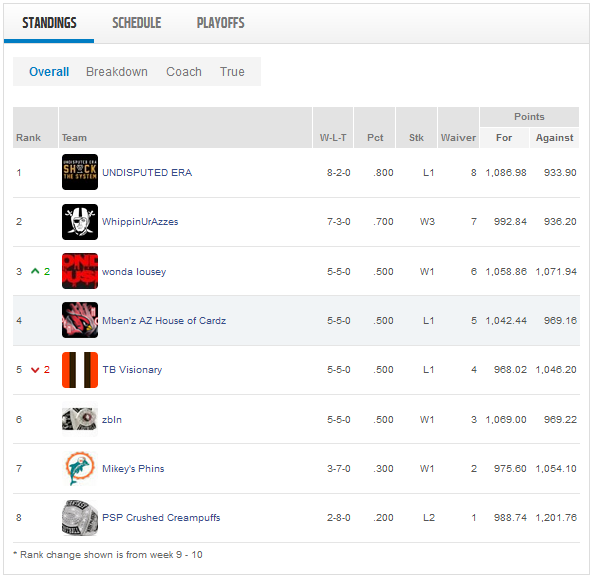Image resolution: width=594 pixels, height=582 pixels.
Task: Open the Playoffs tab
Action: (220, 23)
